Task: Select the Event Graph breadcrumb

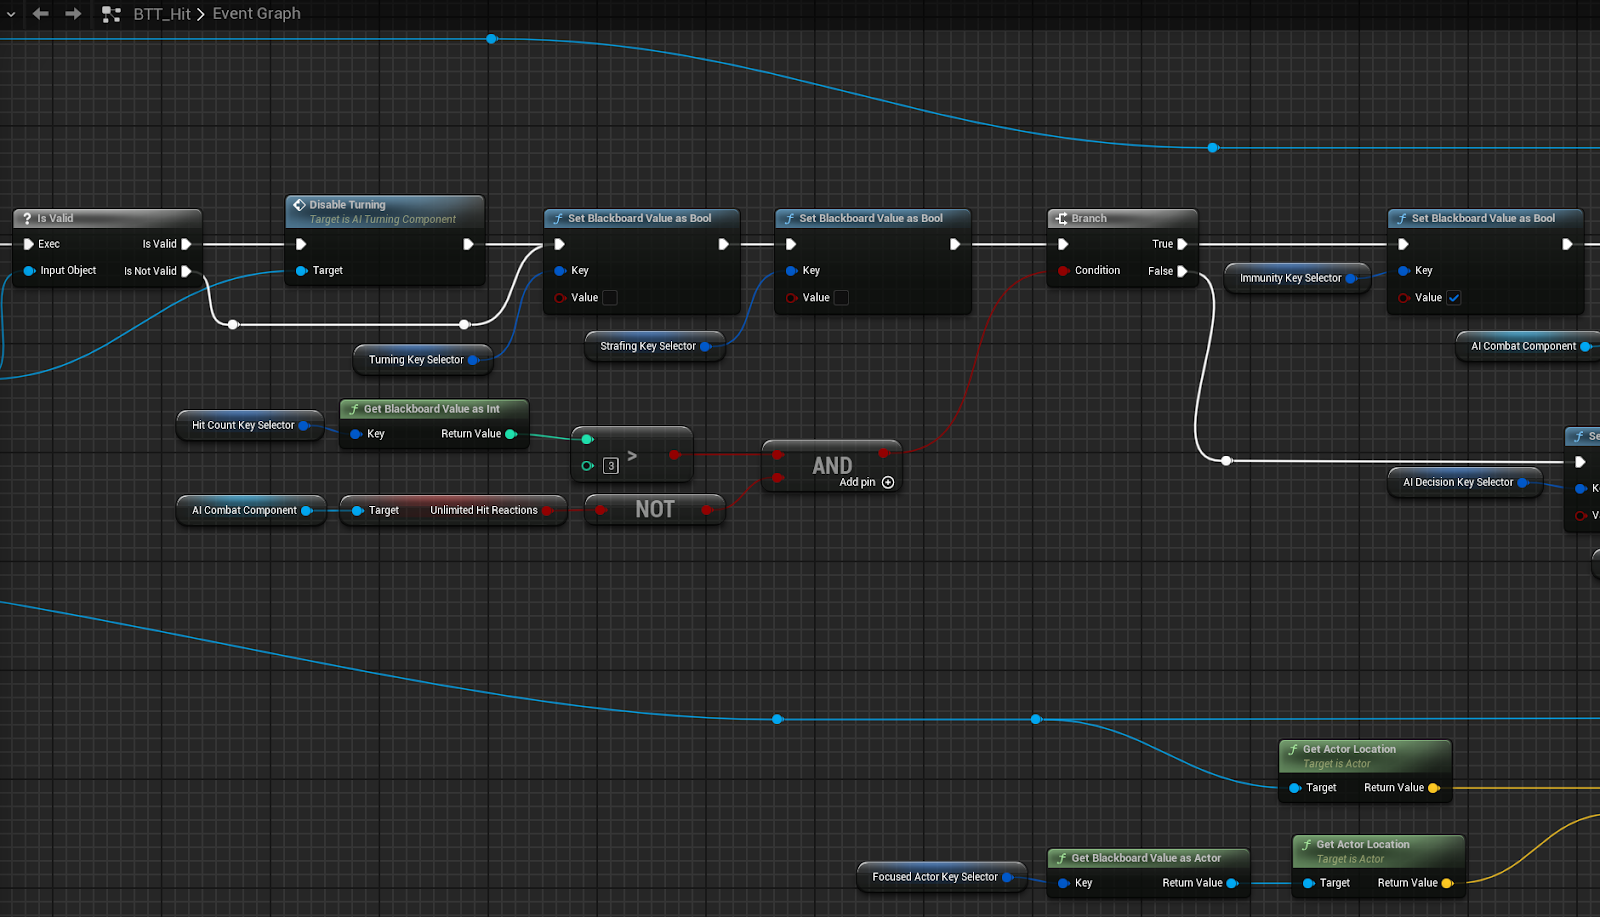Action: pyautogui.click(x=256, y=14)
